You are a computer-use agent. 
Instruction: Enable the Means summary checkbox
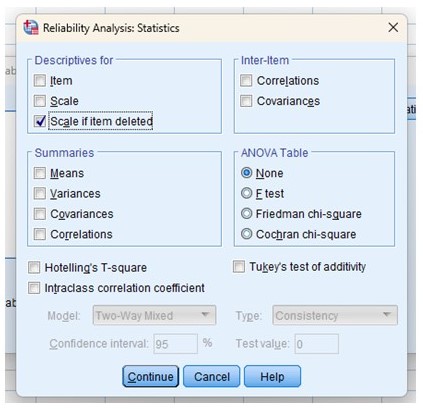tap(40, 173)
